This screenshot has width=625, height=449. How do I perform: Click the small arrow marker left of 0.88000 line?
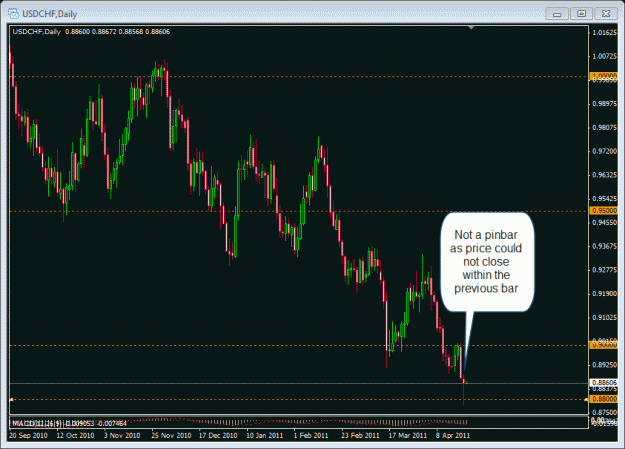pyautogui.click(x=12, y=399)
